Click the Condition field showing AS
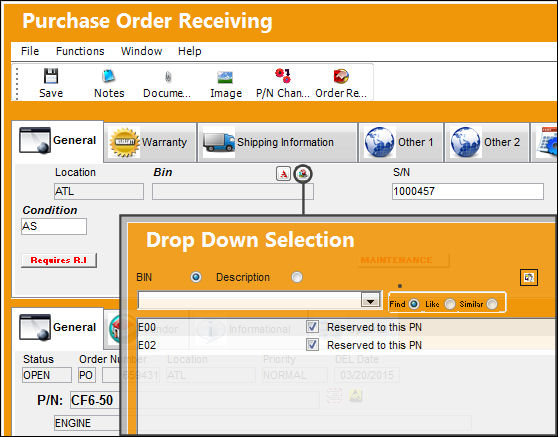Screen dimensions: 558x437 click(54, 226)
